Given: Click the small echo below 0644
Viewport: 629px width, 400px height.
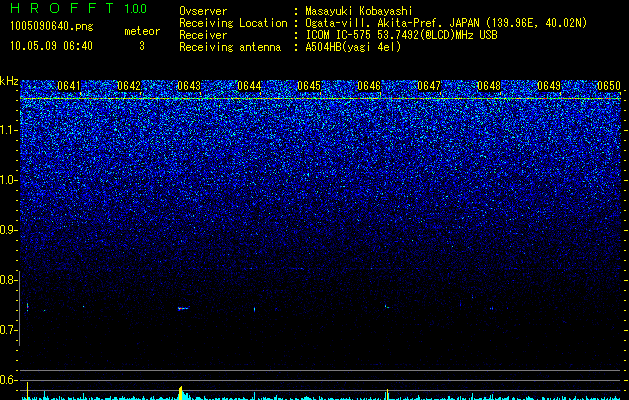Looking at the screenshot, I should click(x=254, y=309).
